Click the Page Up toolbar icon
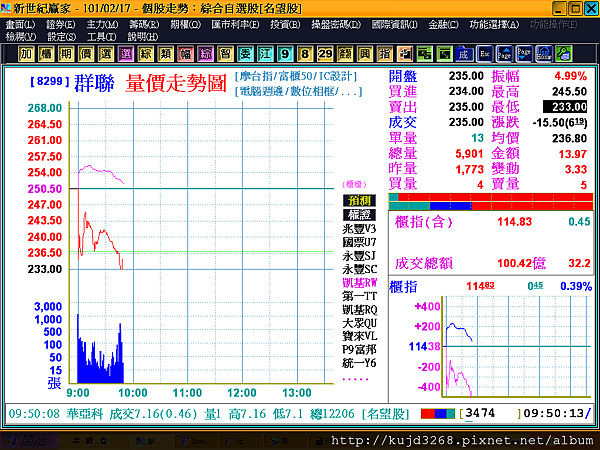600x450 pixels. pos(504,54)
